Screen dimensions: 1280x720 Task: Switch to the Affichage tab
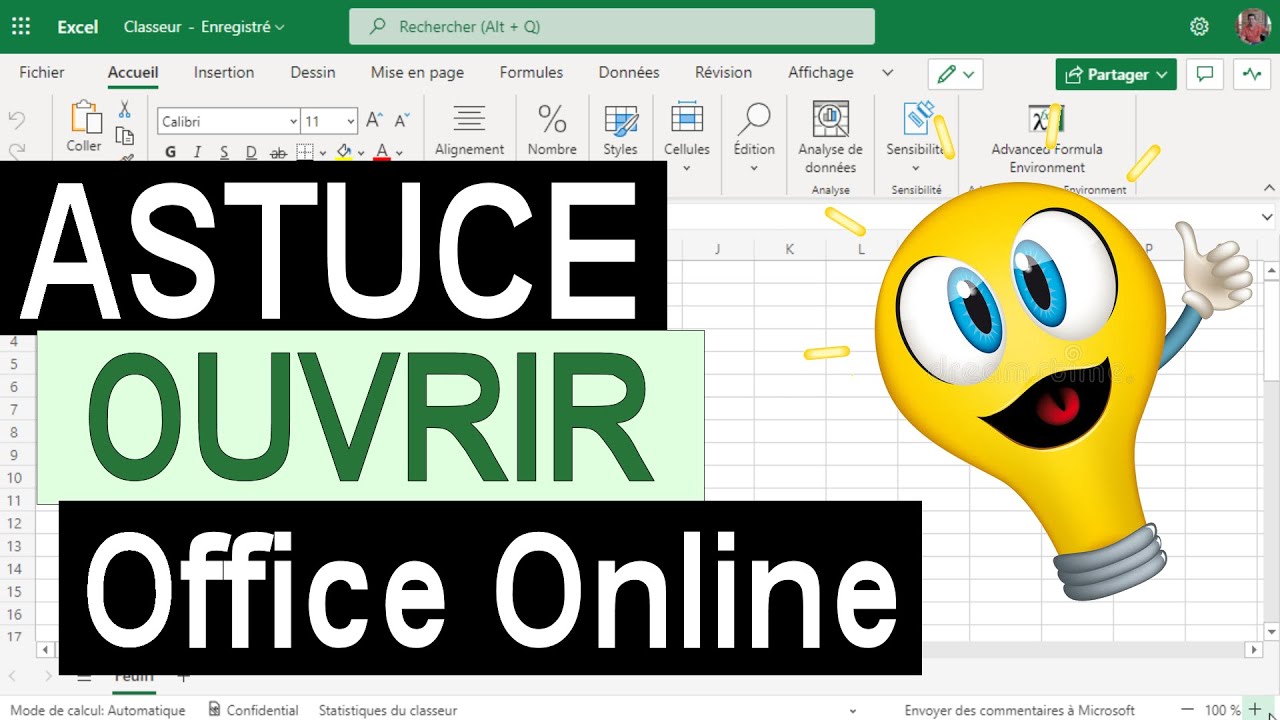coord(821,72)
